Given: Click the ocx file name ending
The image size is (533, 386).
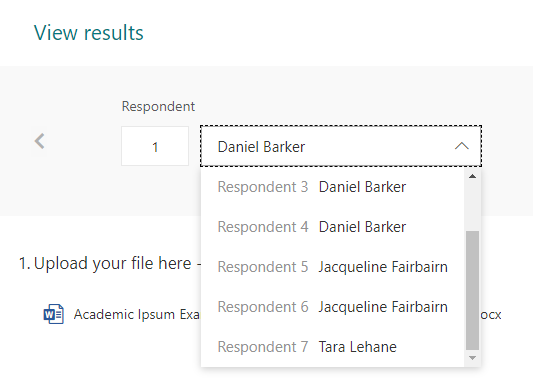Looking at the screenshot, I should pyautogui.click(x=491, y=315).
